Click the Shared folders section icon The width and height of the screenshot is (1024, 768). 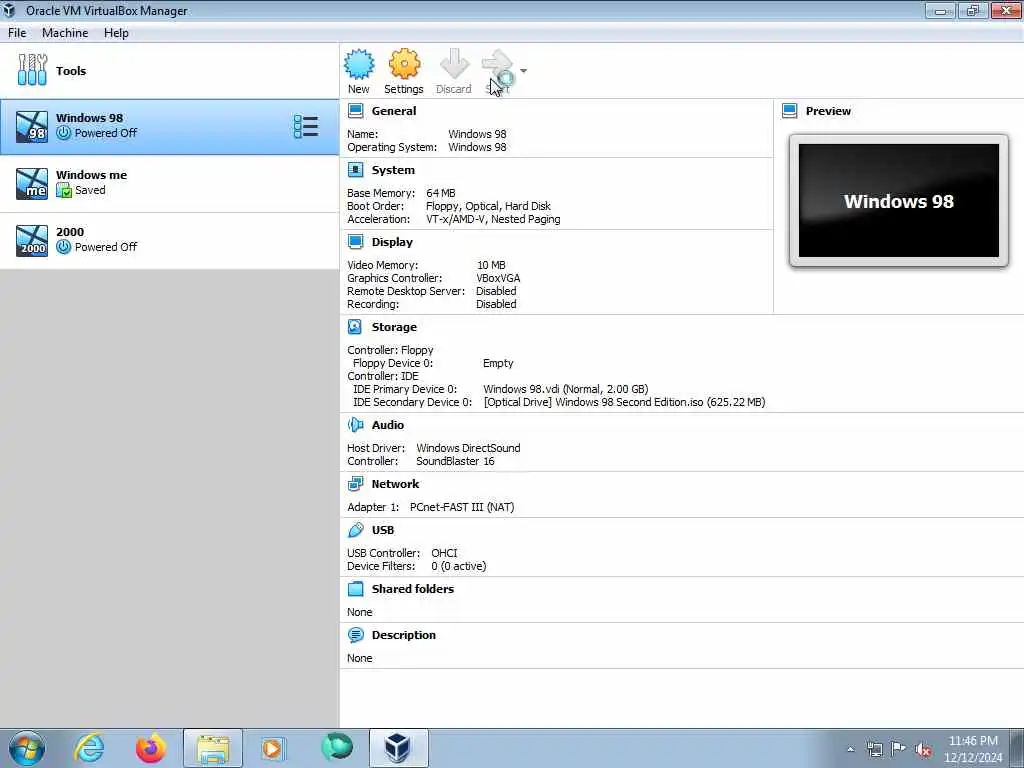(355, 589)
